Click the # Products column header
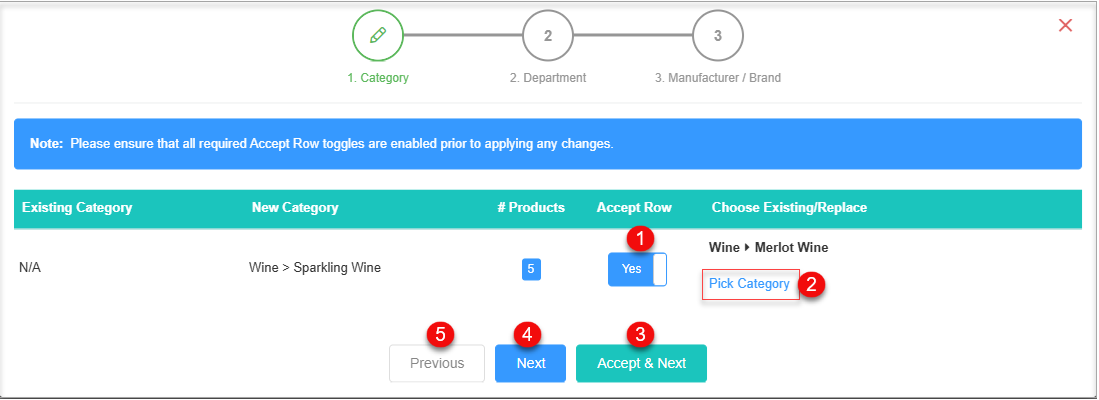The image size is (1099, 400). point(531,208)
